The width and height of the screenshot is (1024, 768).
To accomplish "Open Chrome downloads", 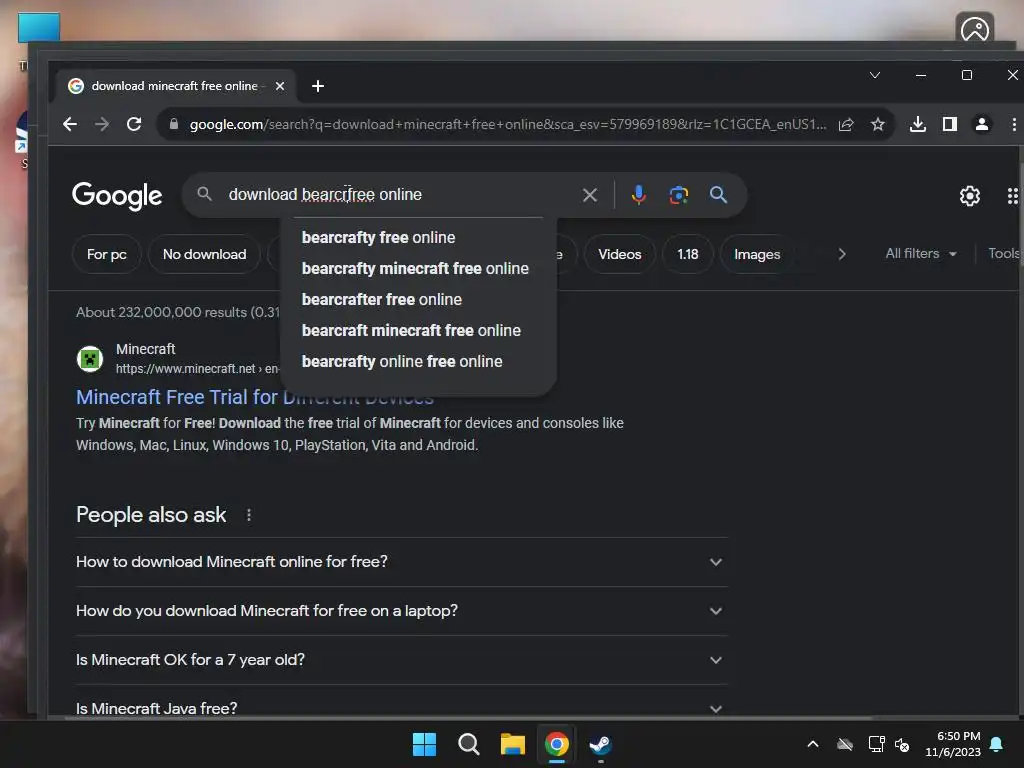I will 918,124.
